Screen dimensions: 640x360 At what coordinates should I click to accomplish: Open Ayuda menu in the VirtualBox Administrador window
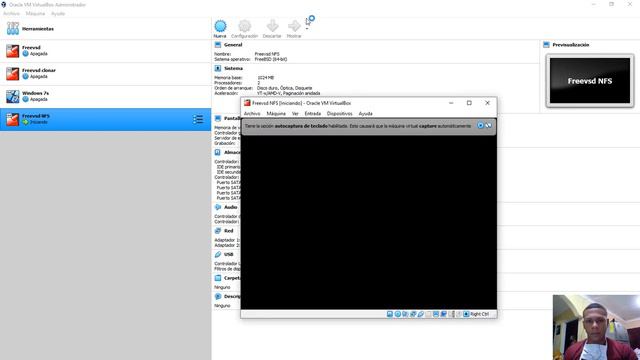pos(58,13)
